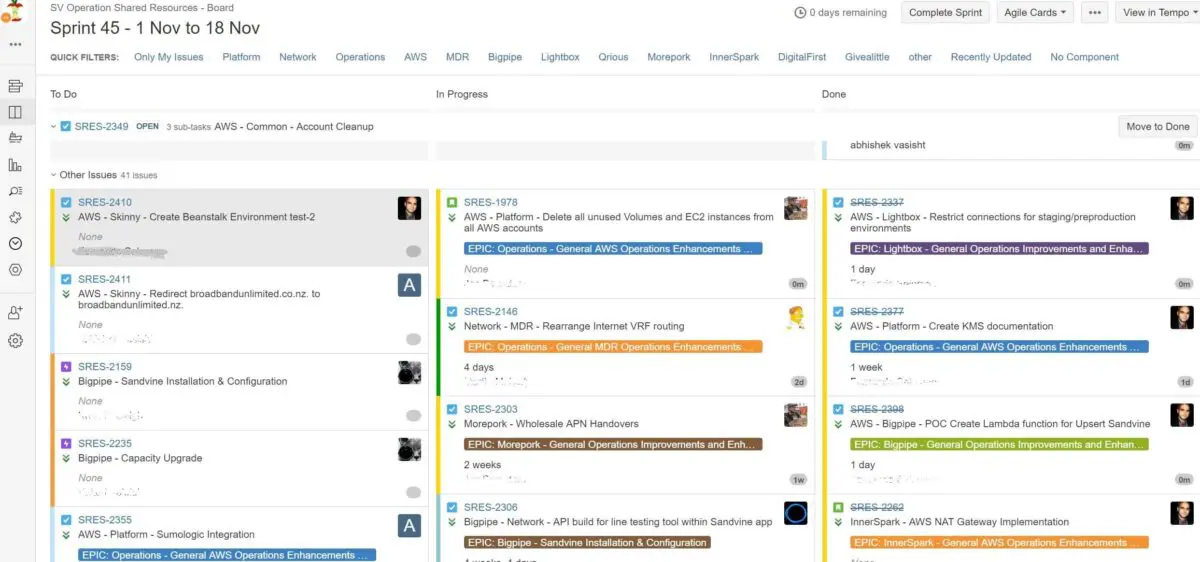Click priority arrows icon on SRES-2146
This screenshot has width=1200, height=562.
click(x=452, y=326)
